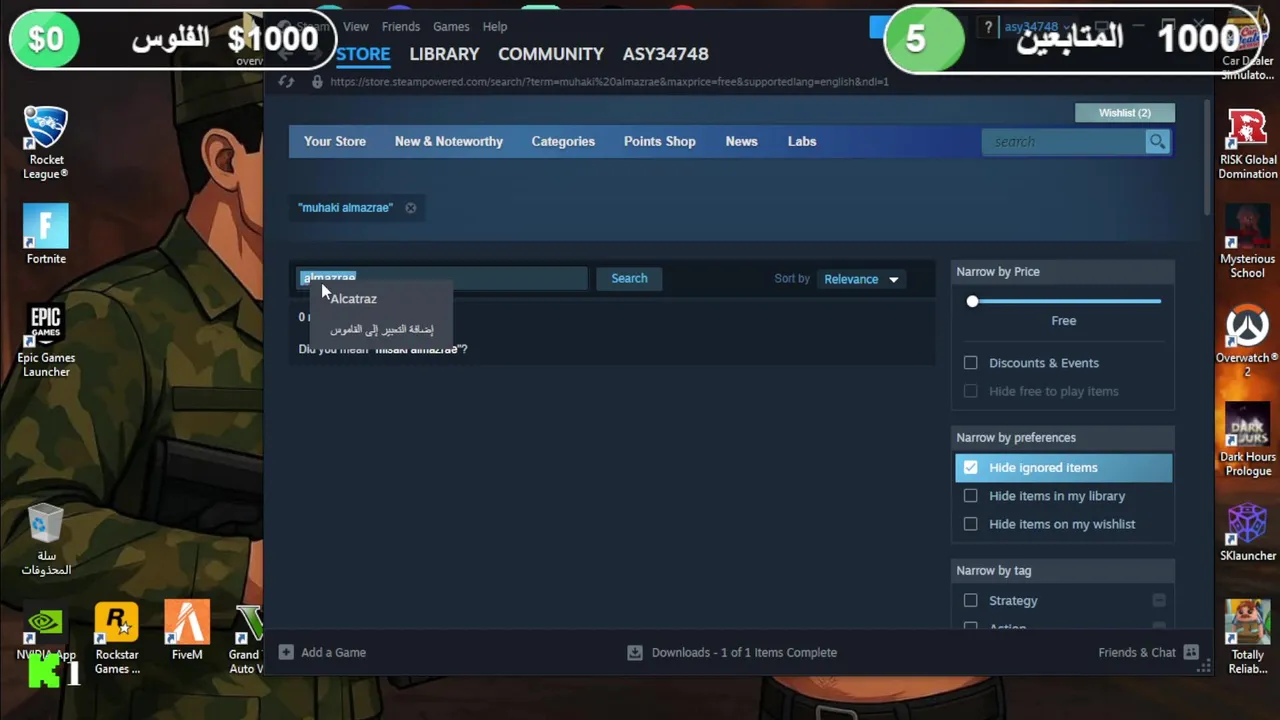Click the store URL address text
The width and height of the screenshot is (1280, 720).
click(x=609, y=82)
